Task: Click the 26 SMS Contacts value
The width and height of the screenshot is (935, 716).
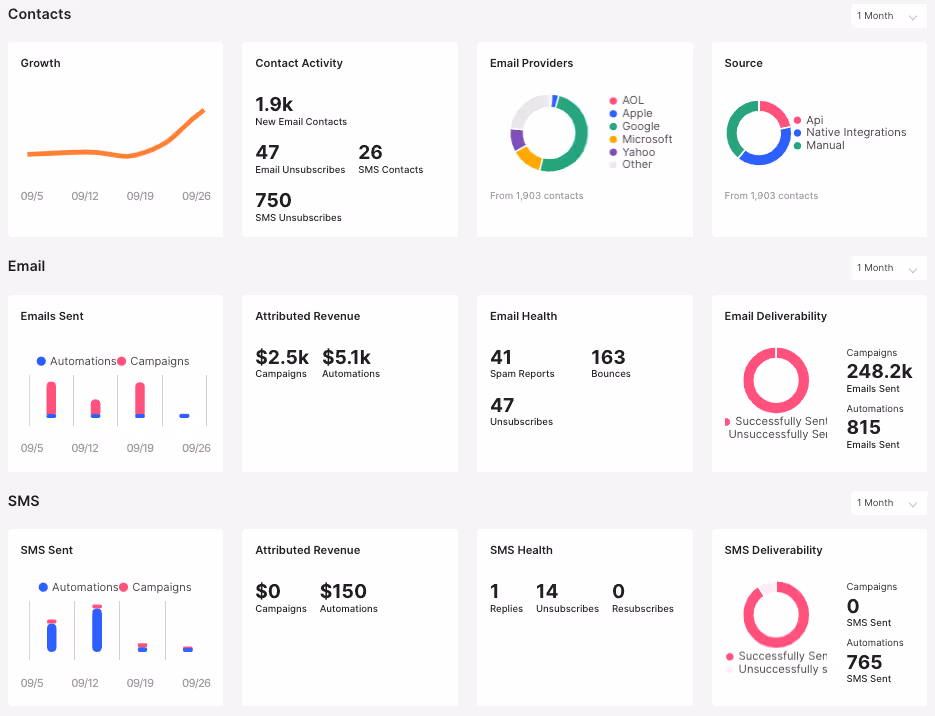Action: click(370, 153)
